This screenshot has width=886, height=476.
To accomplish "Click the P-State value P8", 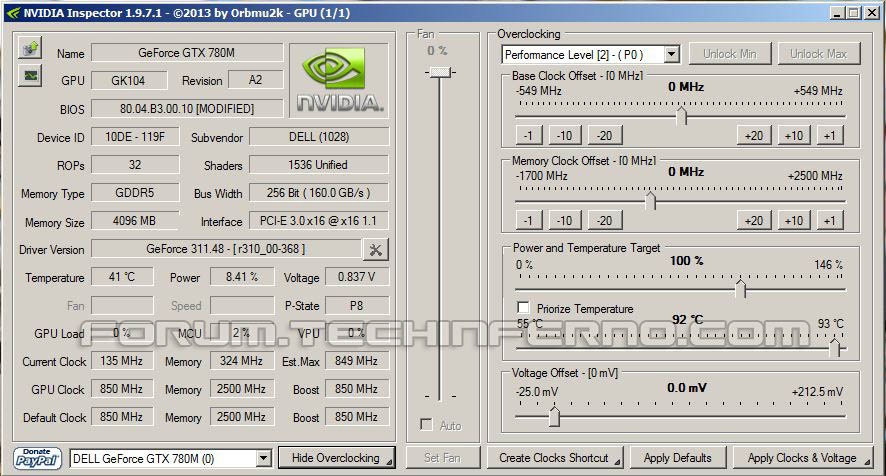I will pyautogui.click(x=357, y=305).
